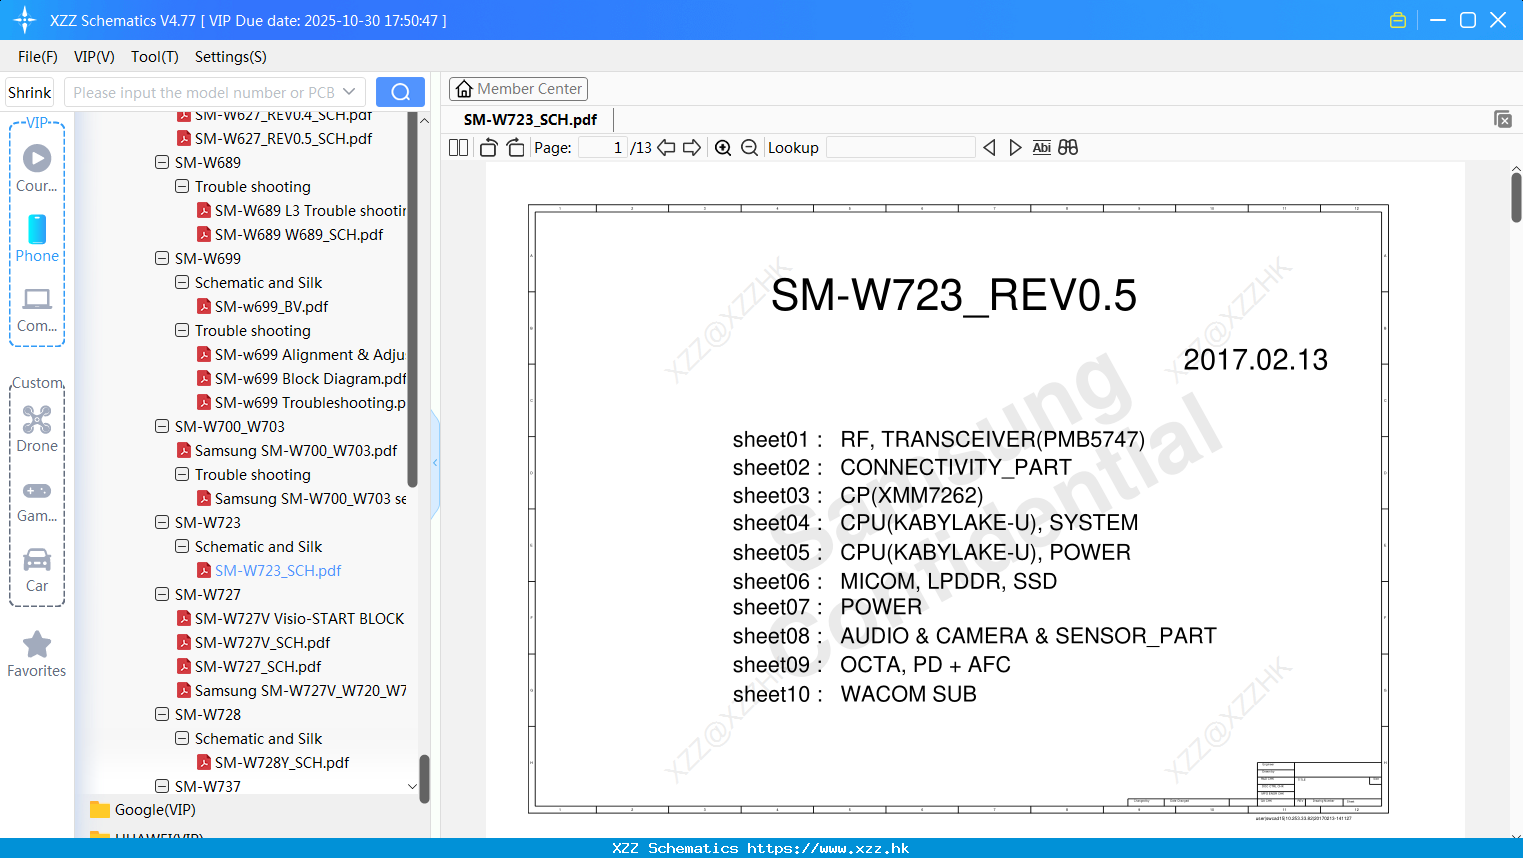This screenshot has width=1523, height=858.
Task: Collapse the left panel handle
Action: tap(435, 463)
